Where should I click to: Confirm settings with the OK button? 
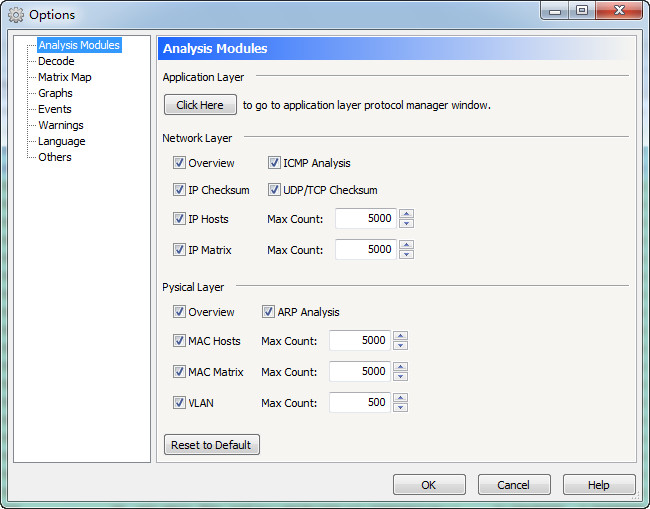coord(429,485)
